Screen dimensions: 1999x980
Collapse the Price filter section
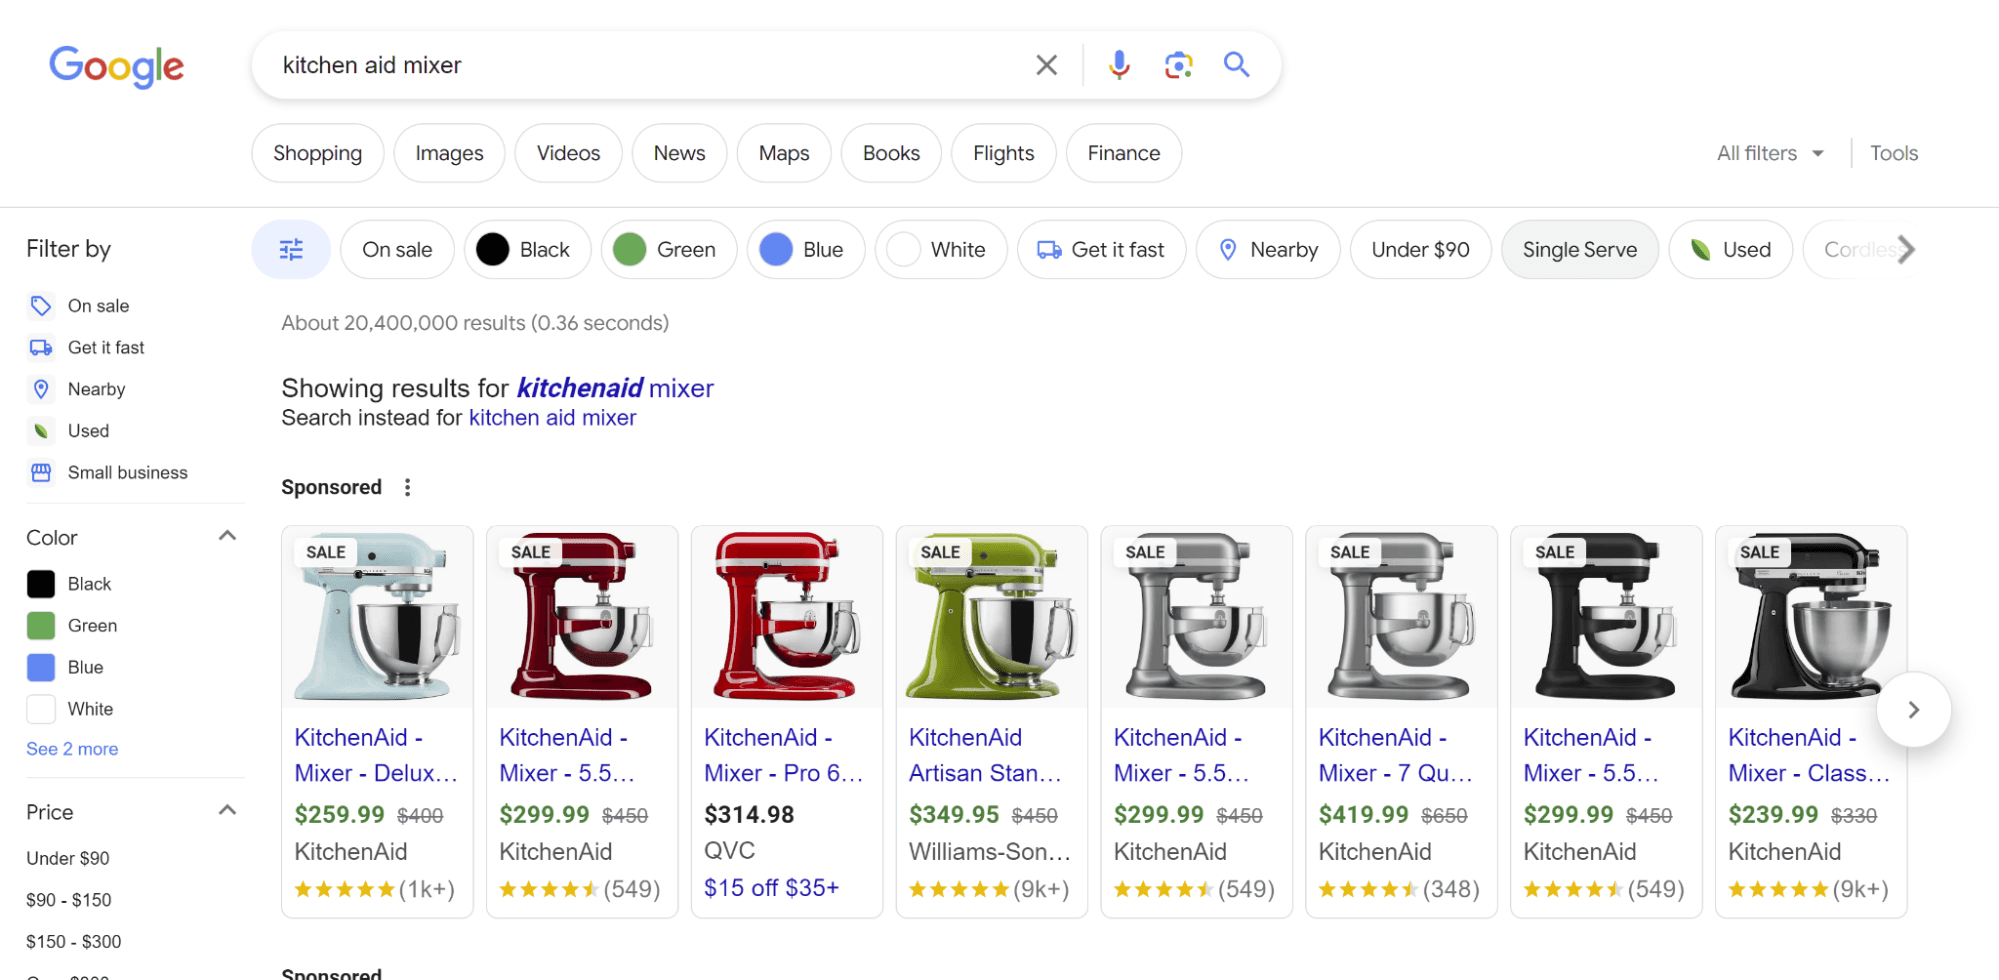point(228,810)
